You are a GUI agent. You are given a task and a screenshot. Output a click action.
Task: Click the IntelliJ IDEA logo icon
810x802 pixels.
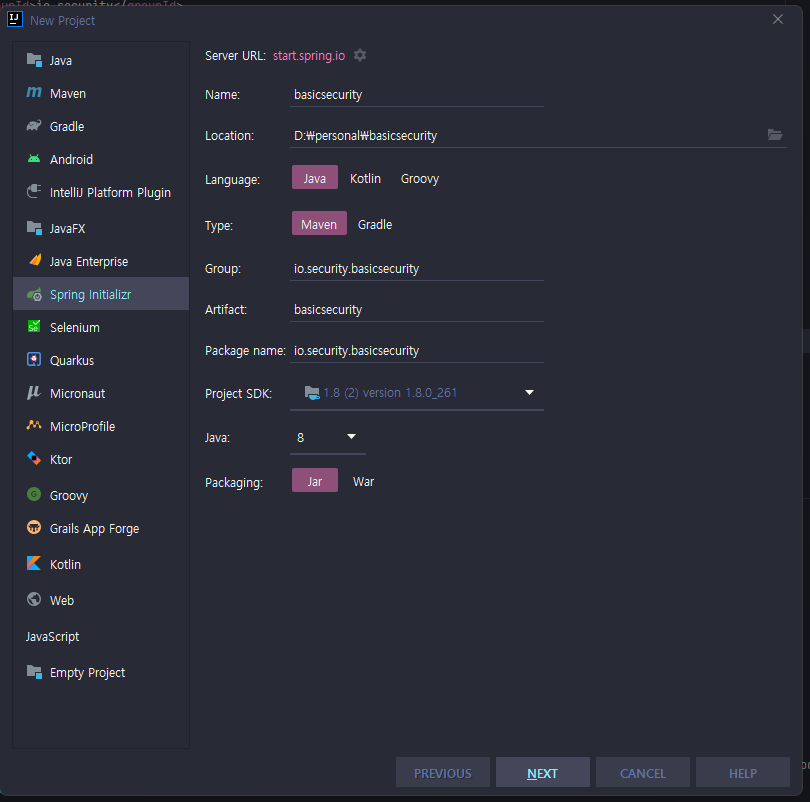click(14, 20)
